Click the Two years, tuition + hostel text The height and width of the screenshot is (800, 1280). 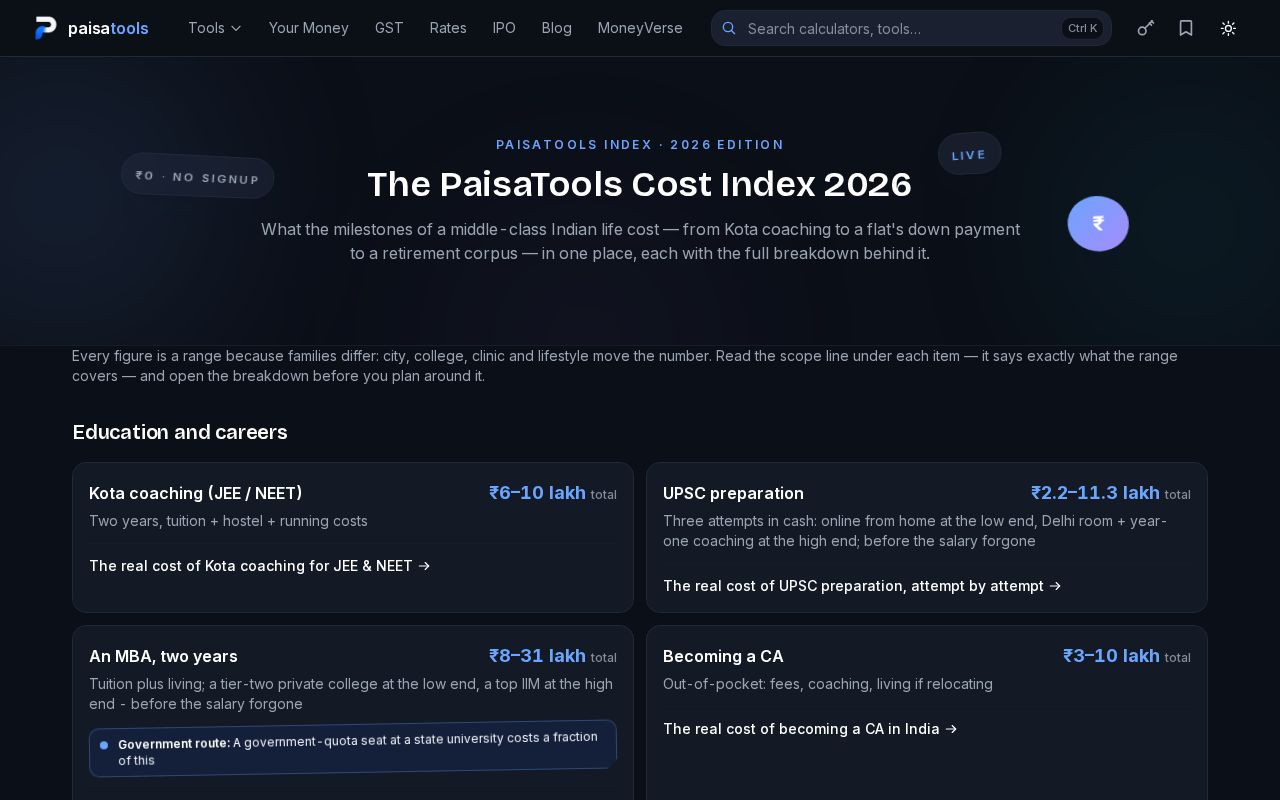pyautogui.click(x=228, y=521)
